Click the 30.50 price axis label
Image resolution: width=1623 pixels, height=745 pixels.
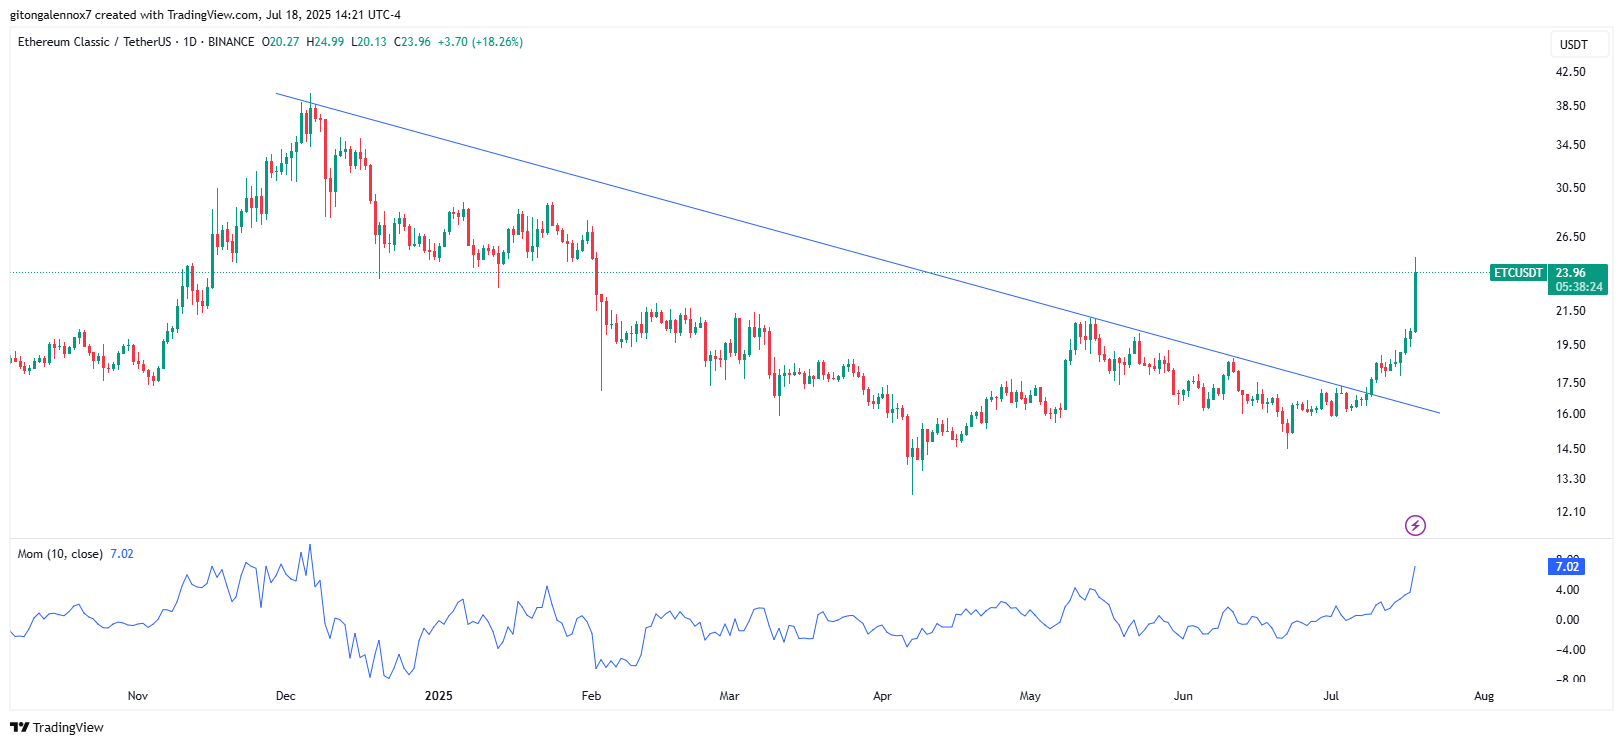click(1570, 188)
